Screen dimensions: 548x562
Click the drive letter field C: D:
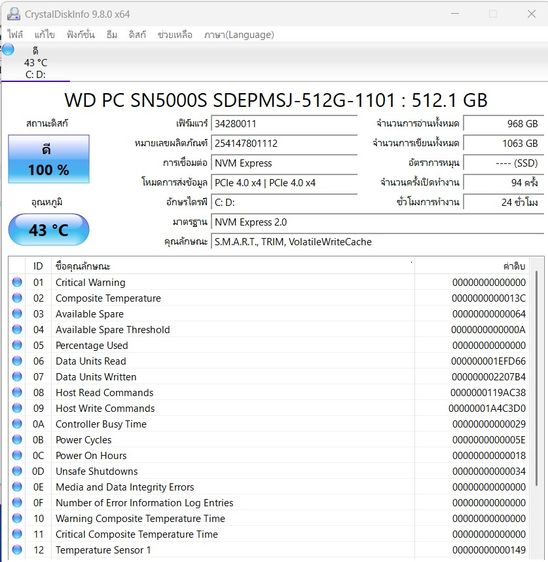point(284,203)
